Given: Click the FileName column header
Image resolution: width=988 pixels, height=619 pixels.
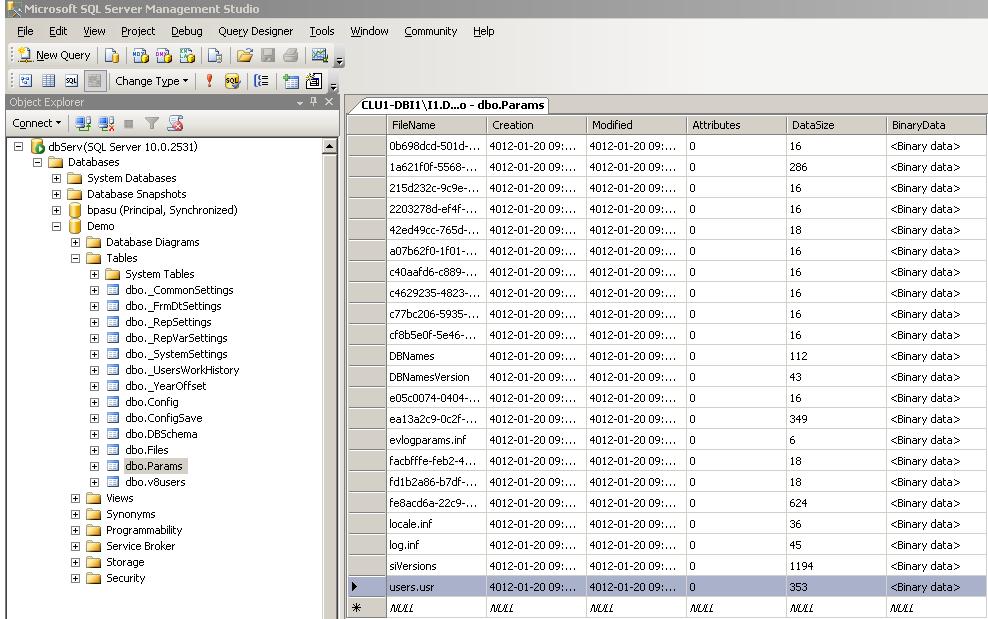Looking at the screenshot, I should 436,125.
